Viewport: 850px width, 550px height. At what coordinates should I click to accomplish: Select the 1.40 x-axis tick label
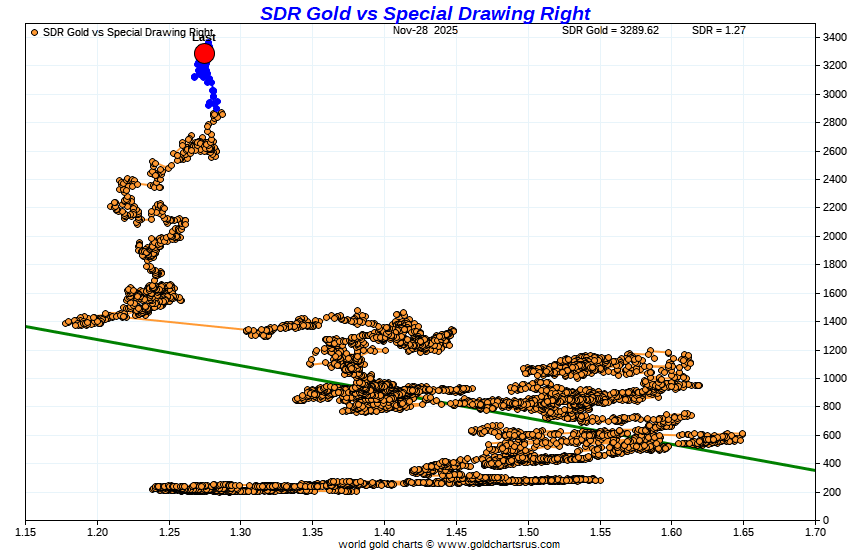coord(384,532)
